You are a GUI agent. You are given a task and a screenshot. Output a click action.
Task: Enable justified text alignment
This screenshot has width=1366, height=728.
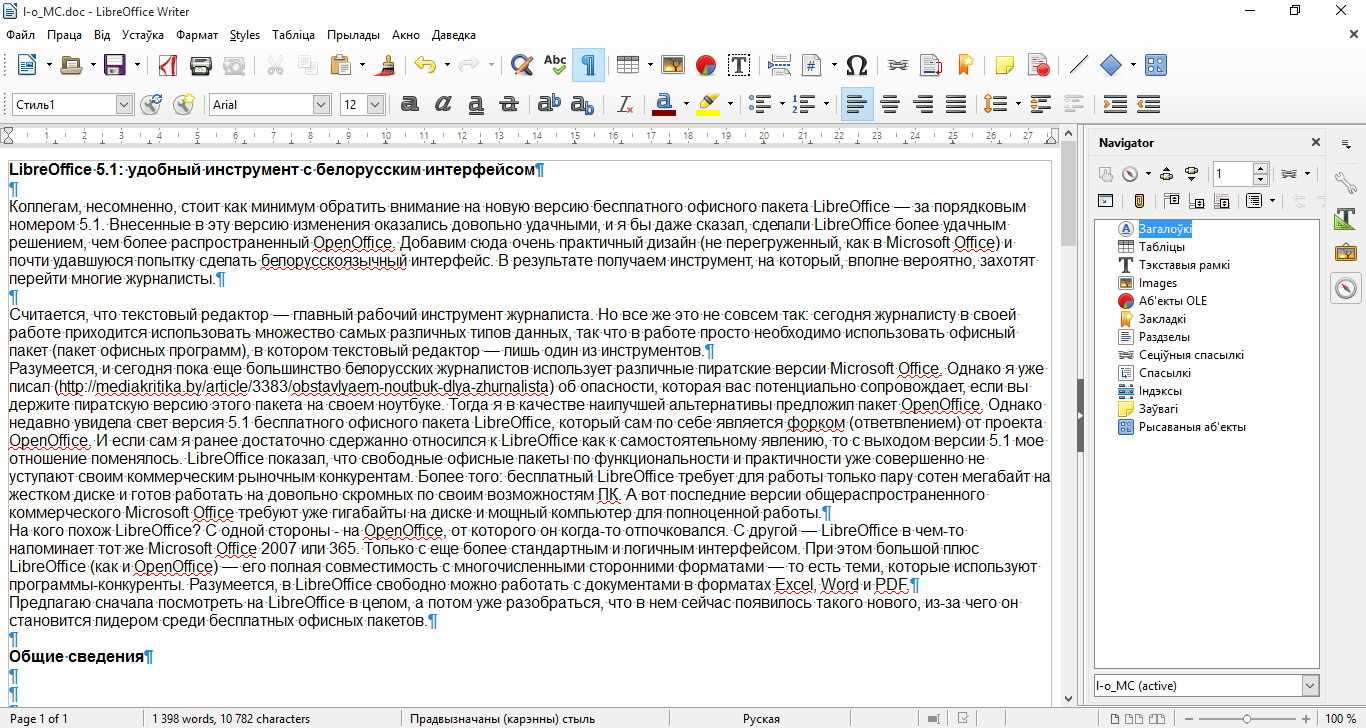click(956, 104)
